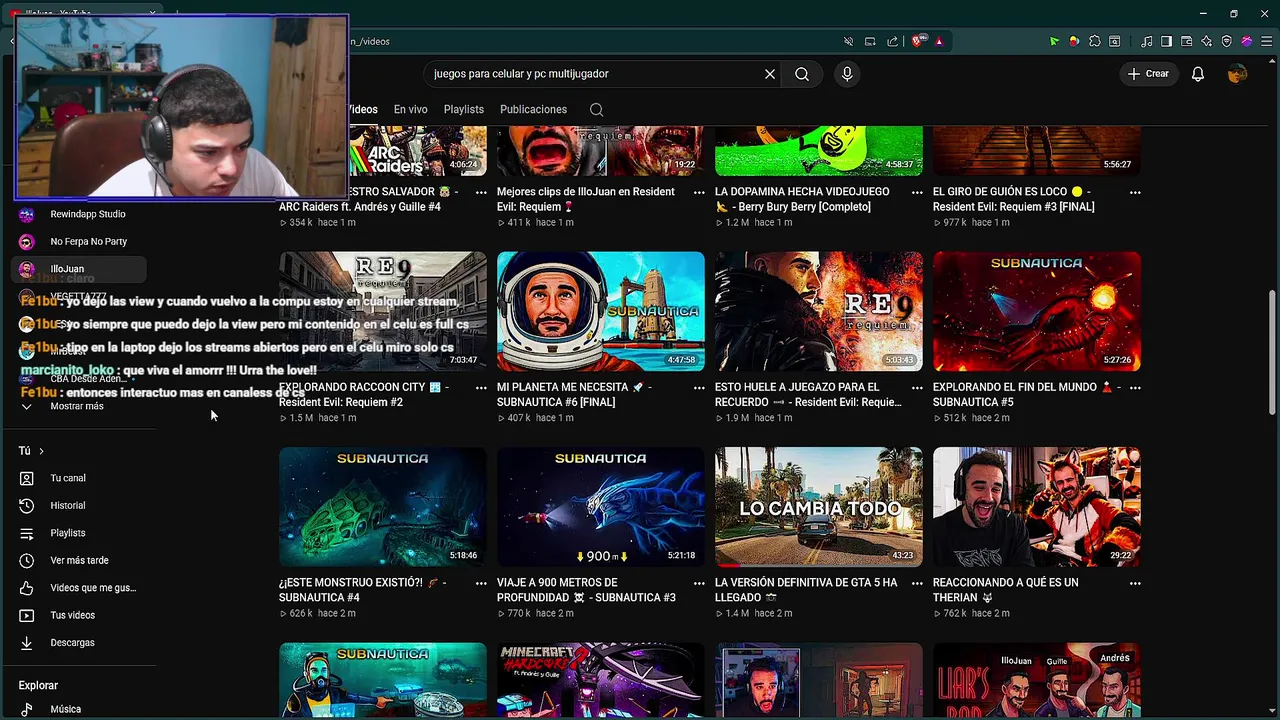Click the green cursor extension icon

1054,41
